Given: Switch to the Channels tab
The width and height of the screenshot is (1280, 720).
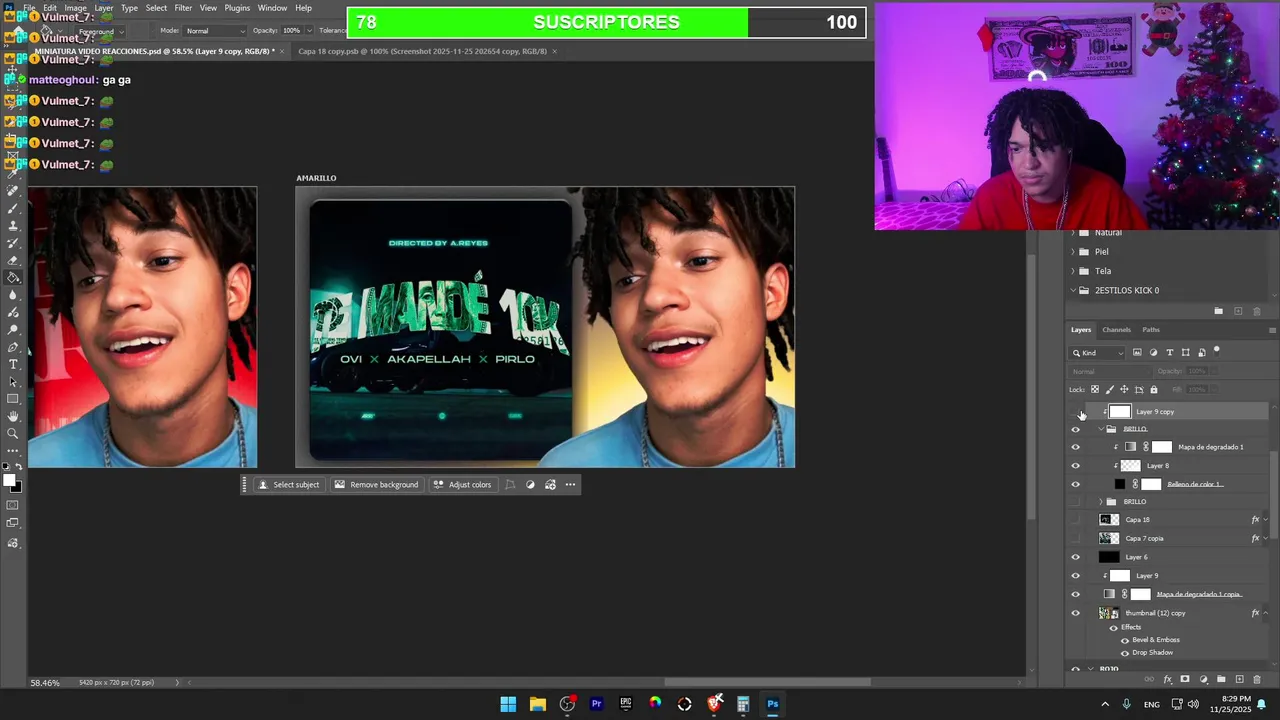Looking at the screenshot, I should (x=1116, y=330).
